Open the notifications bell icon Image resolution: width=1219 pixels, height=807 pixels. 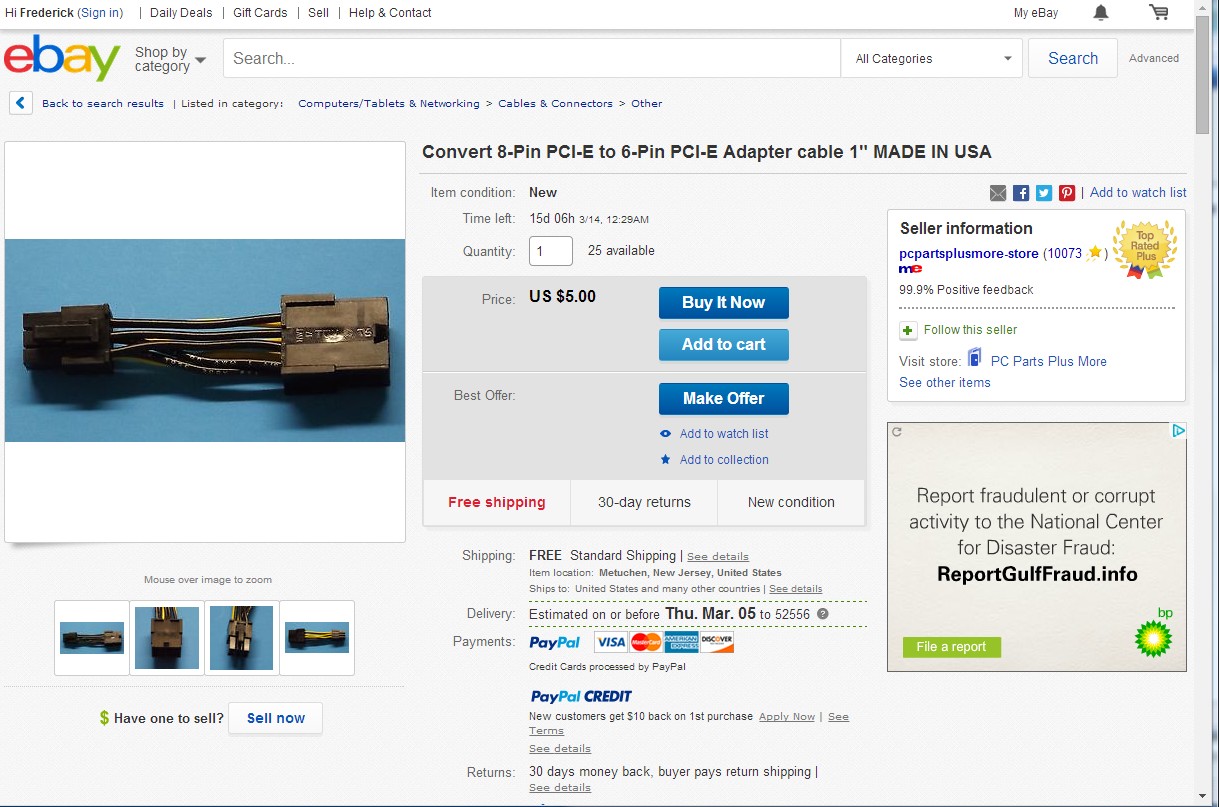[x=1101, y=13]
